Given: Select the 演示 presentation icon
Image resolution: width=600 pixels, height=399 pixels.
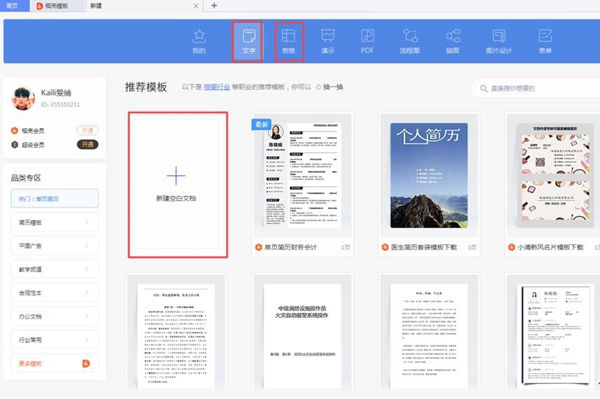Looking at the screenshot, I should coord(328,41).
